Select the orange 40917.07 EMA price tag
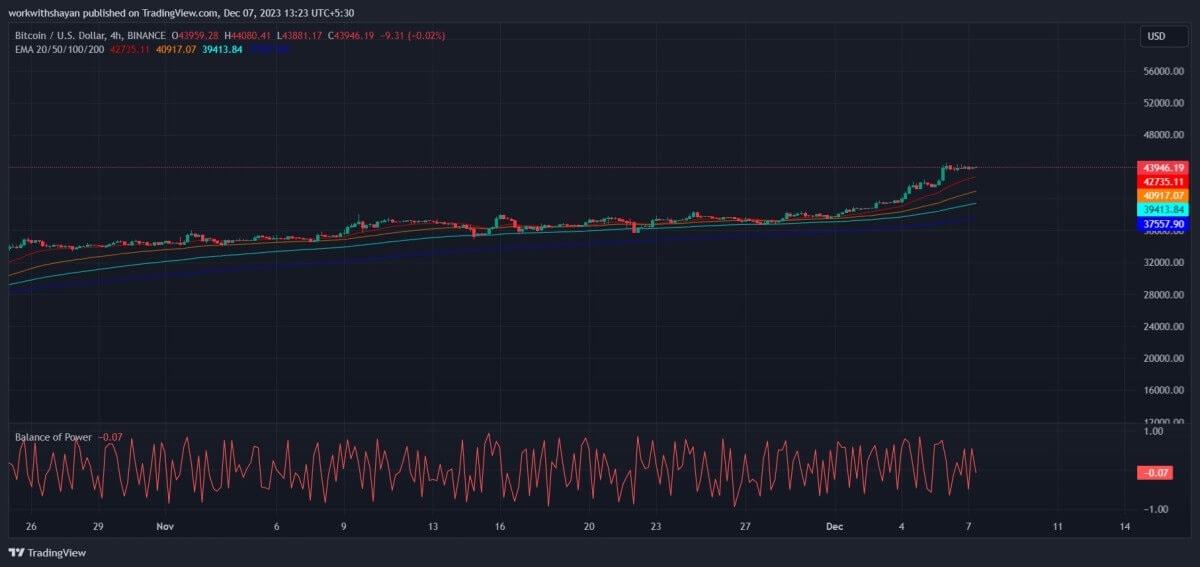This screenshot has height=567, width=1200. coord(1163,196)
